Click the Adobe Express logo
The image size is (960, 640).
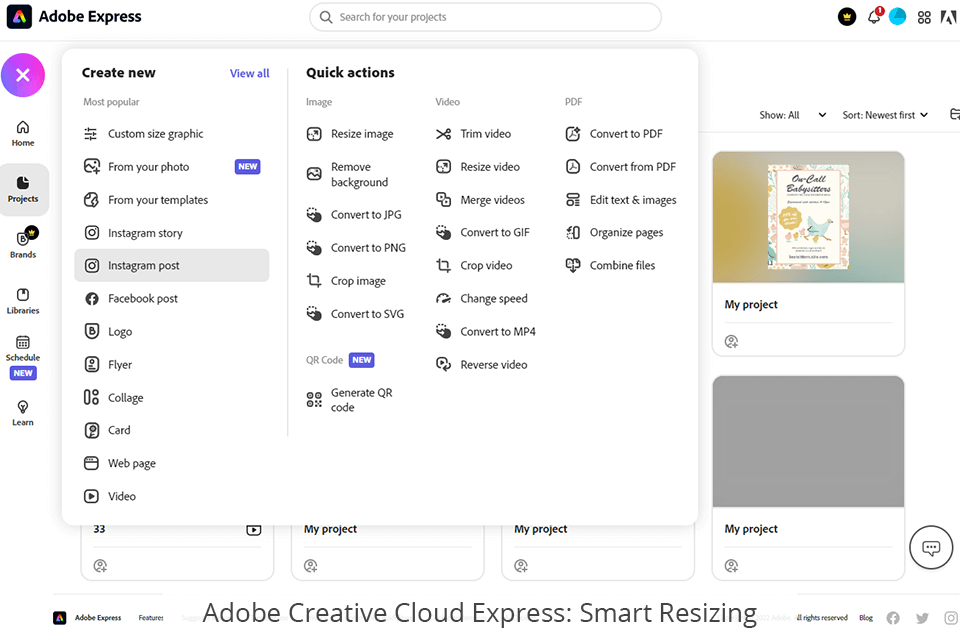pos(74,17)
